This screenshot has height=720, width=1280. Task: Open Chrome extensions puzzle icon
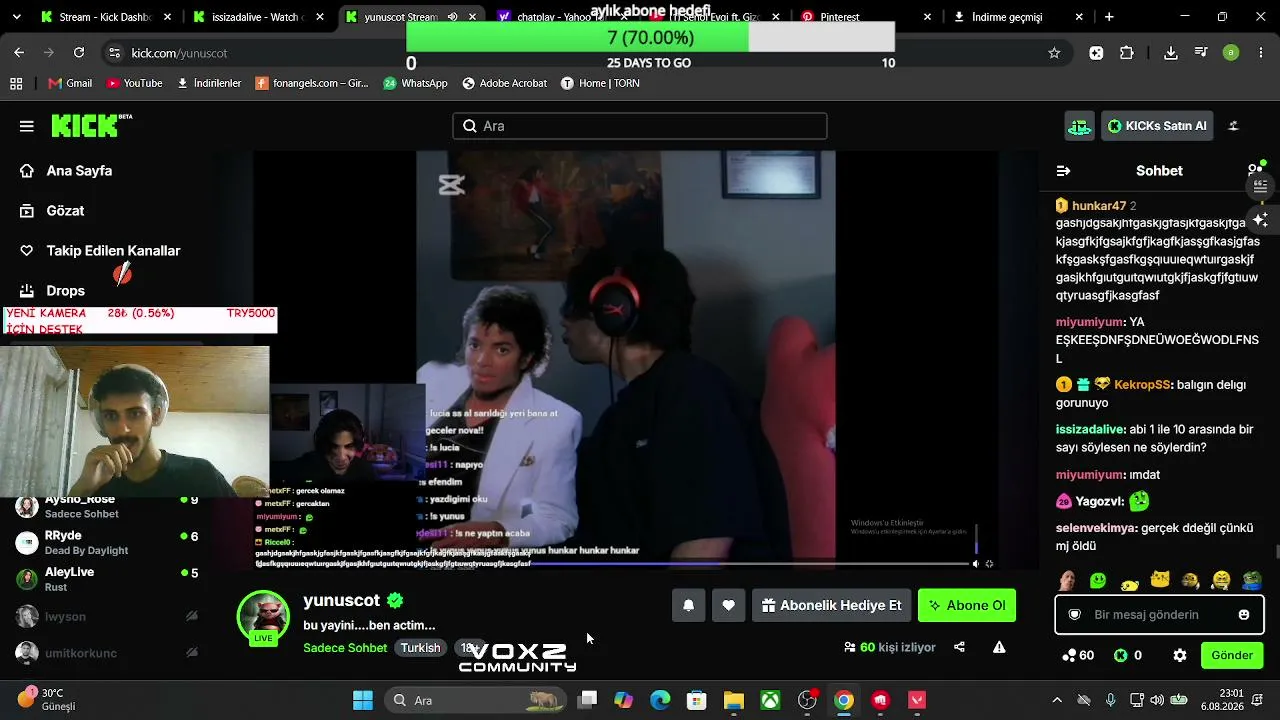(1127, 53)
